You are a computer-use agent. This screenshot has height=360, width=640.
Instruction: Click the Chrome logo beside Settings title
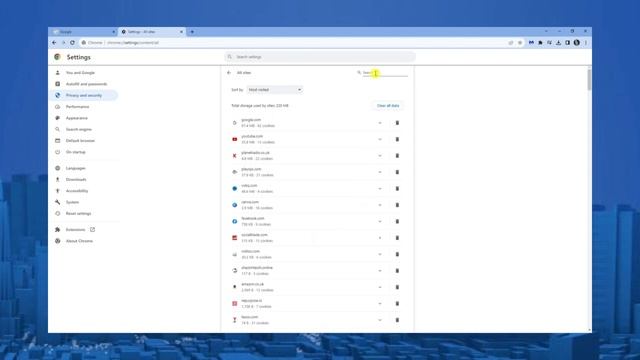pos(58,57)
